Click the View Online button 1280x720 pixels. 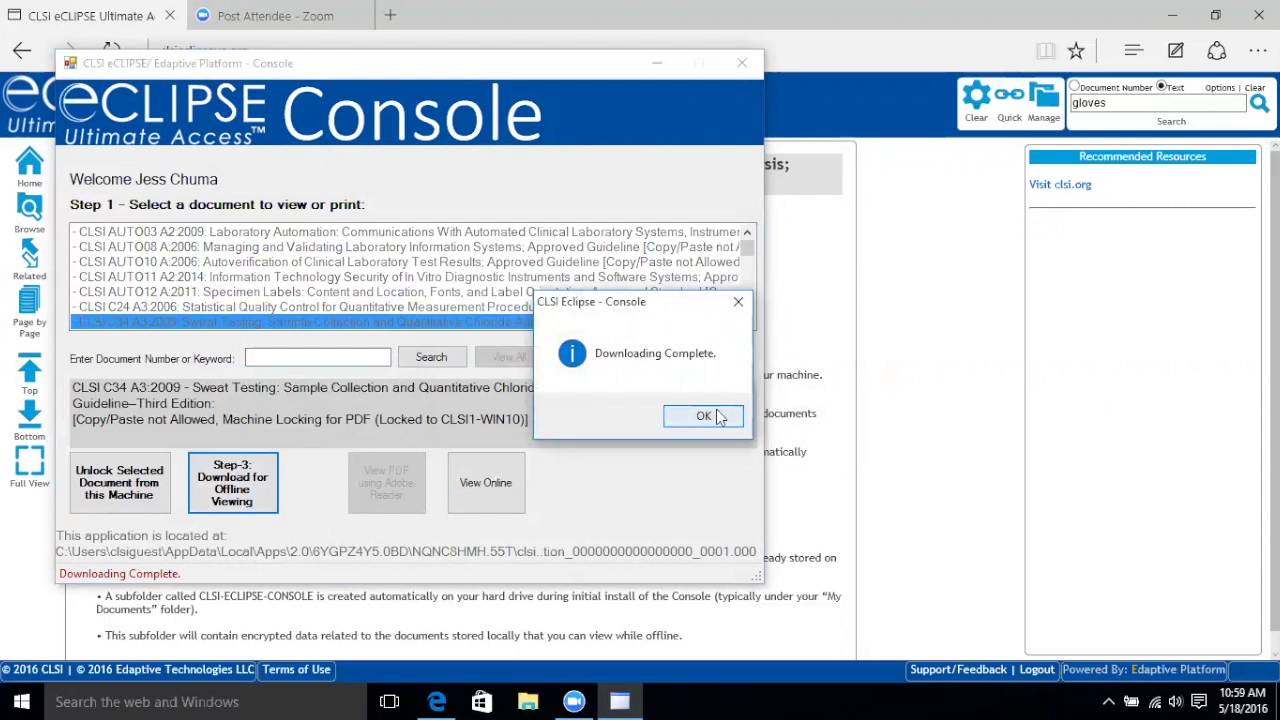point(486,483)
